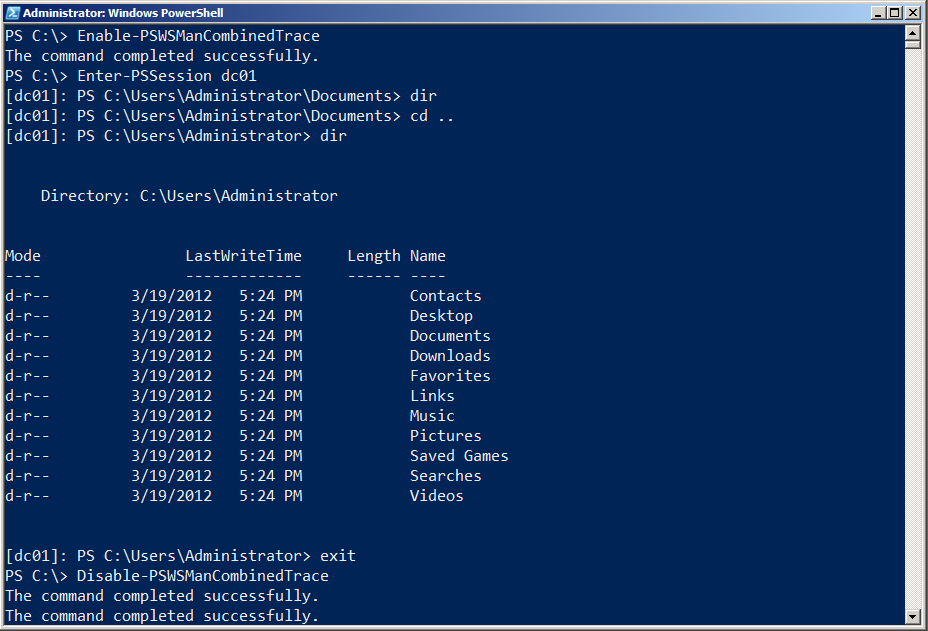Click the Desktop directory entry
928x631 pixels.
(441, 316)
